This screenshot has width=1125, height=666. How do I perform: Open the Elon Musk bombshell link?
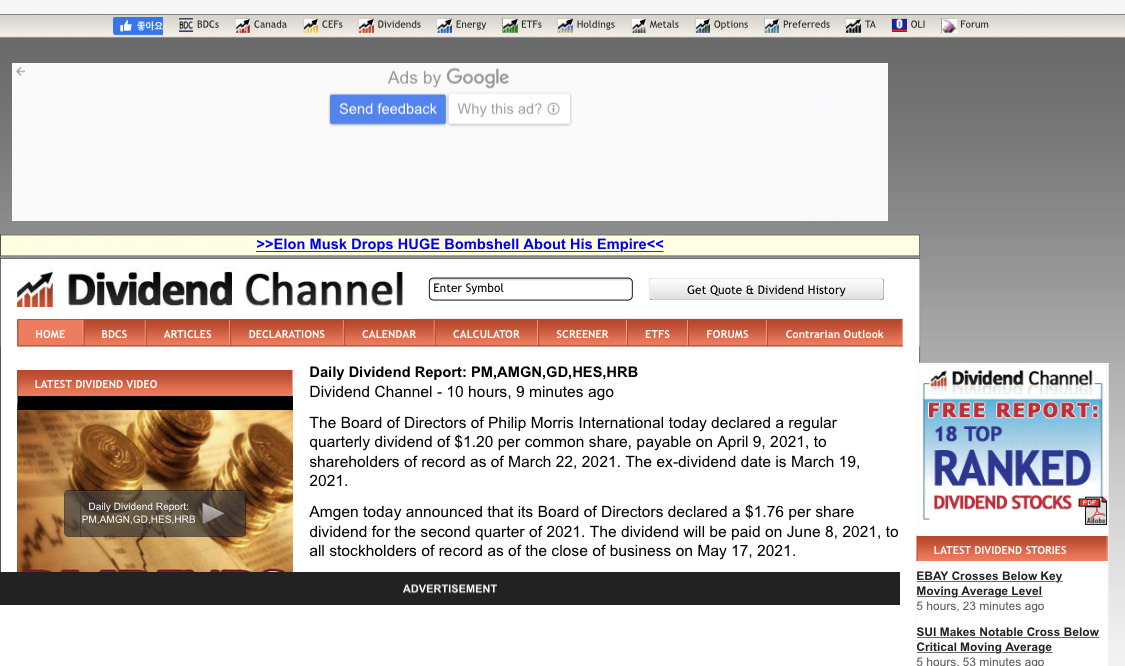(460, 244)
